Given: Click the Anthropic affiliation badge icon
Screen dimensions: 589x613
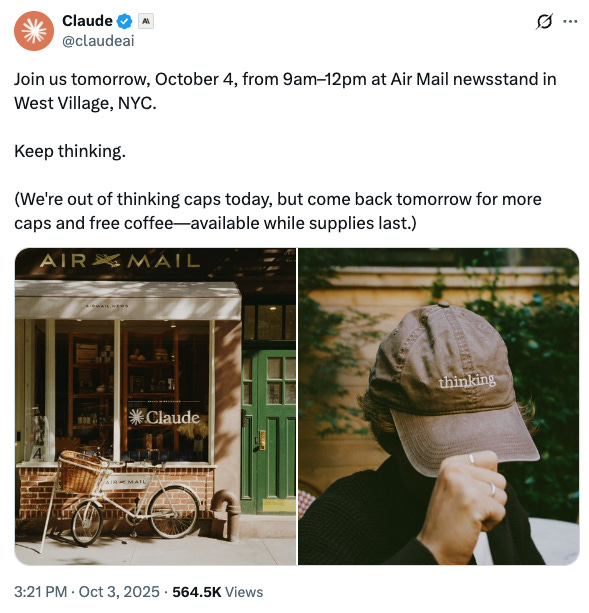Looking at the screenshot, I should 146,21.
